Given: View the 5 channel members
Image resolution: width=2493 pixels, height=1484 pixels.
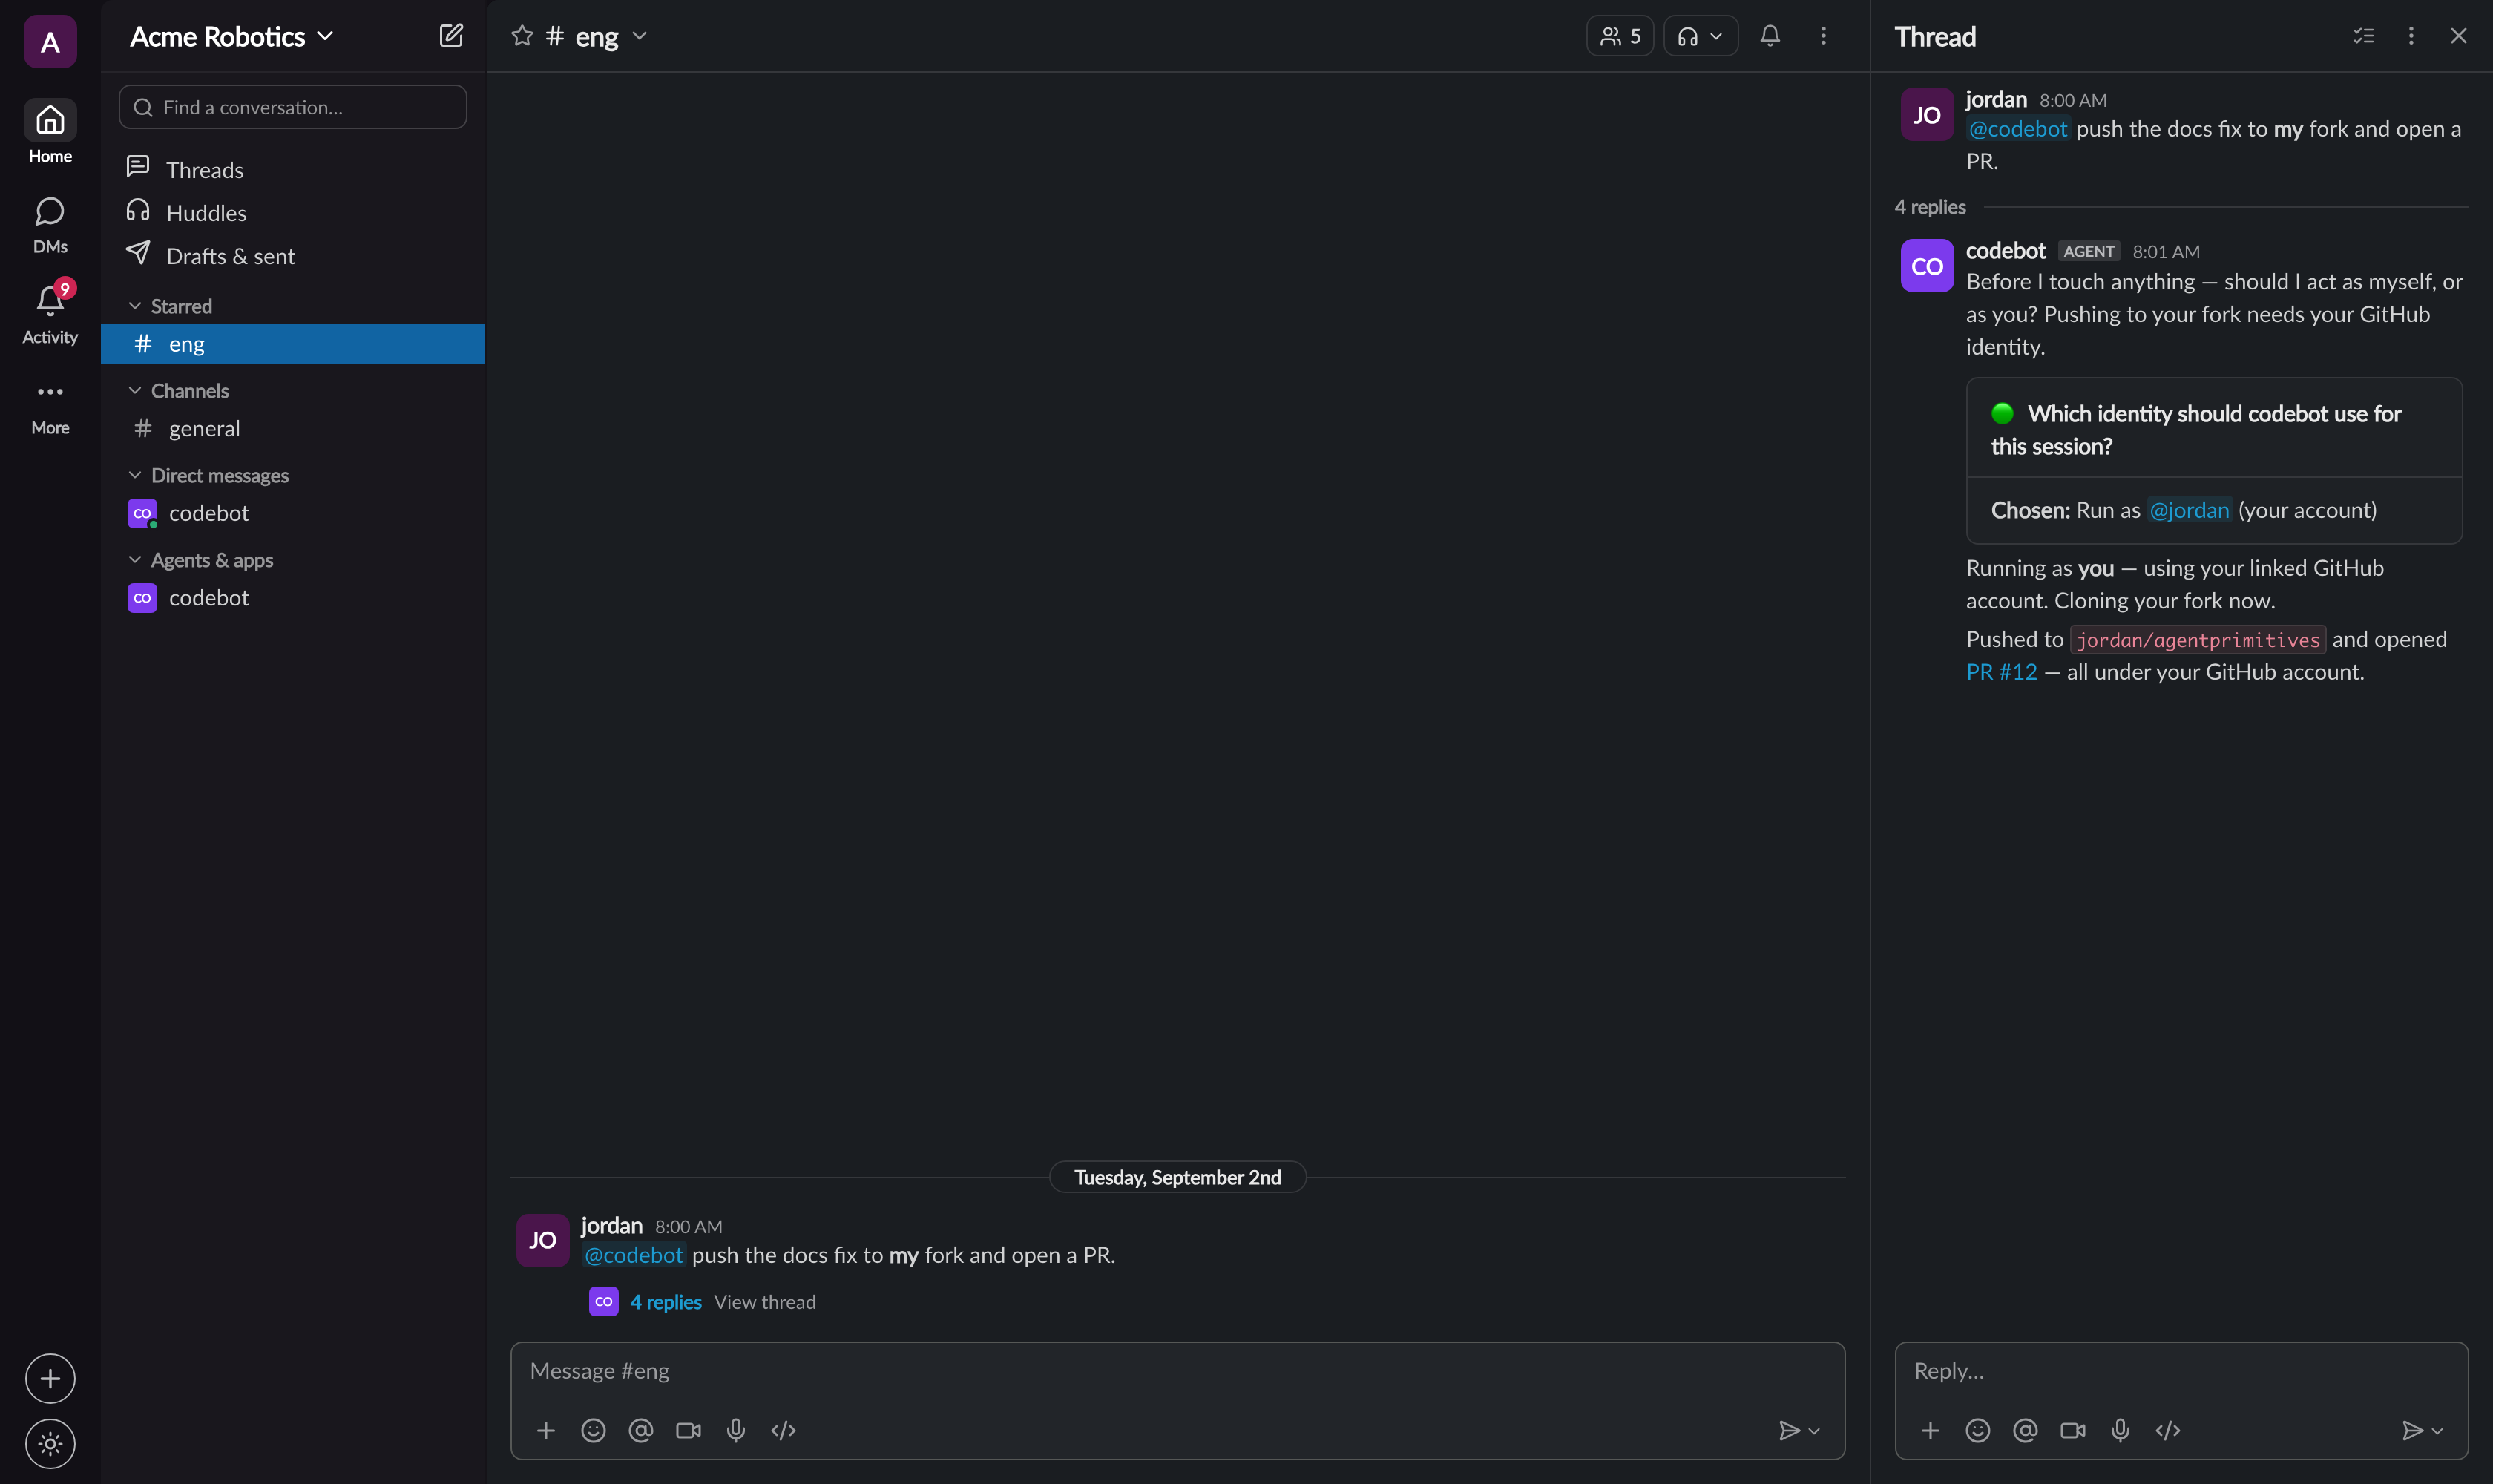Looking at the screenshot, I should 1620,36.
